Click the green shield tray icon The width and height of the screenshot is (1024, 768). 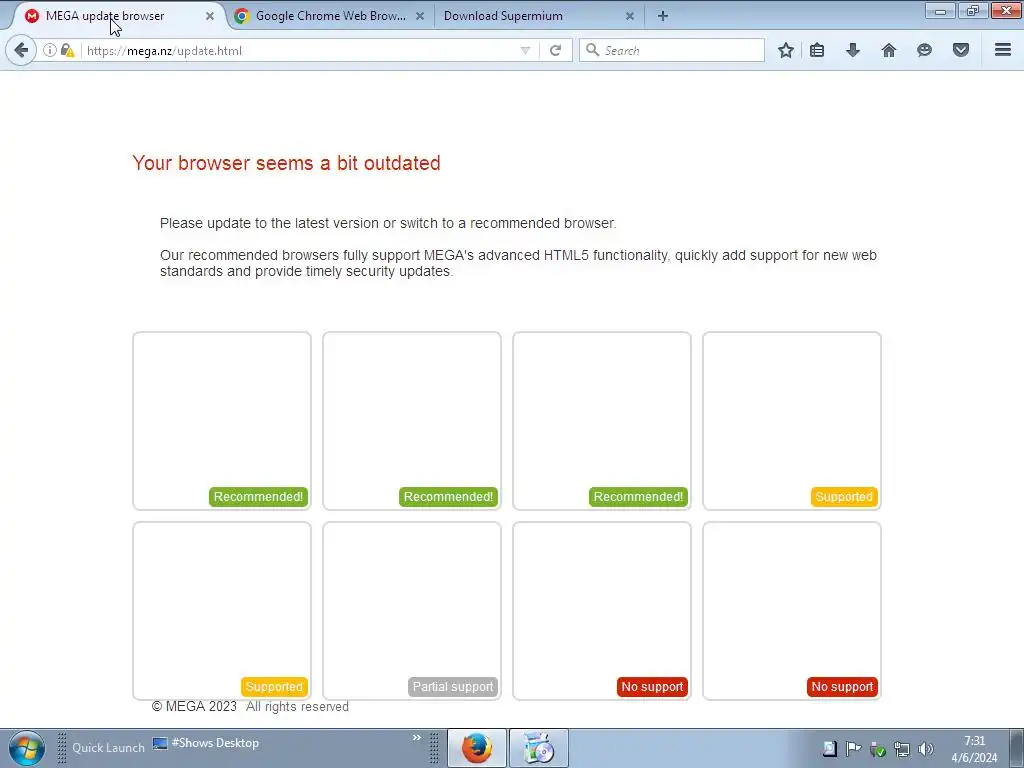(878, 749)
